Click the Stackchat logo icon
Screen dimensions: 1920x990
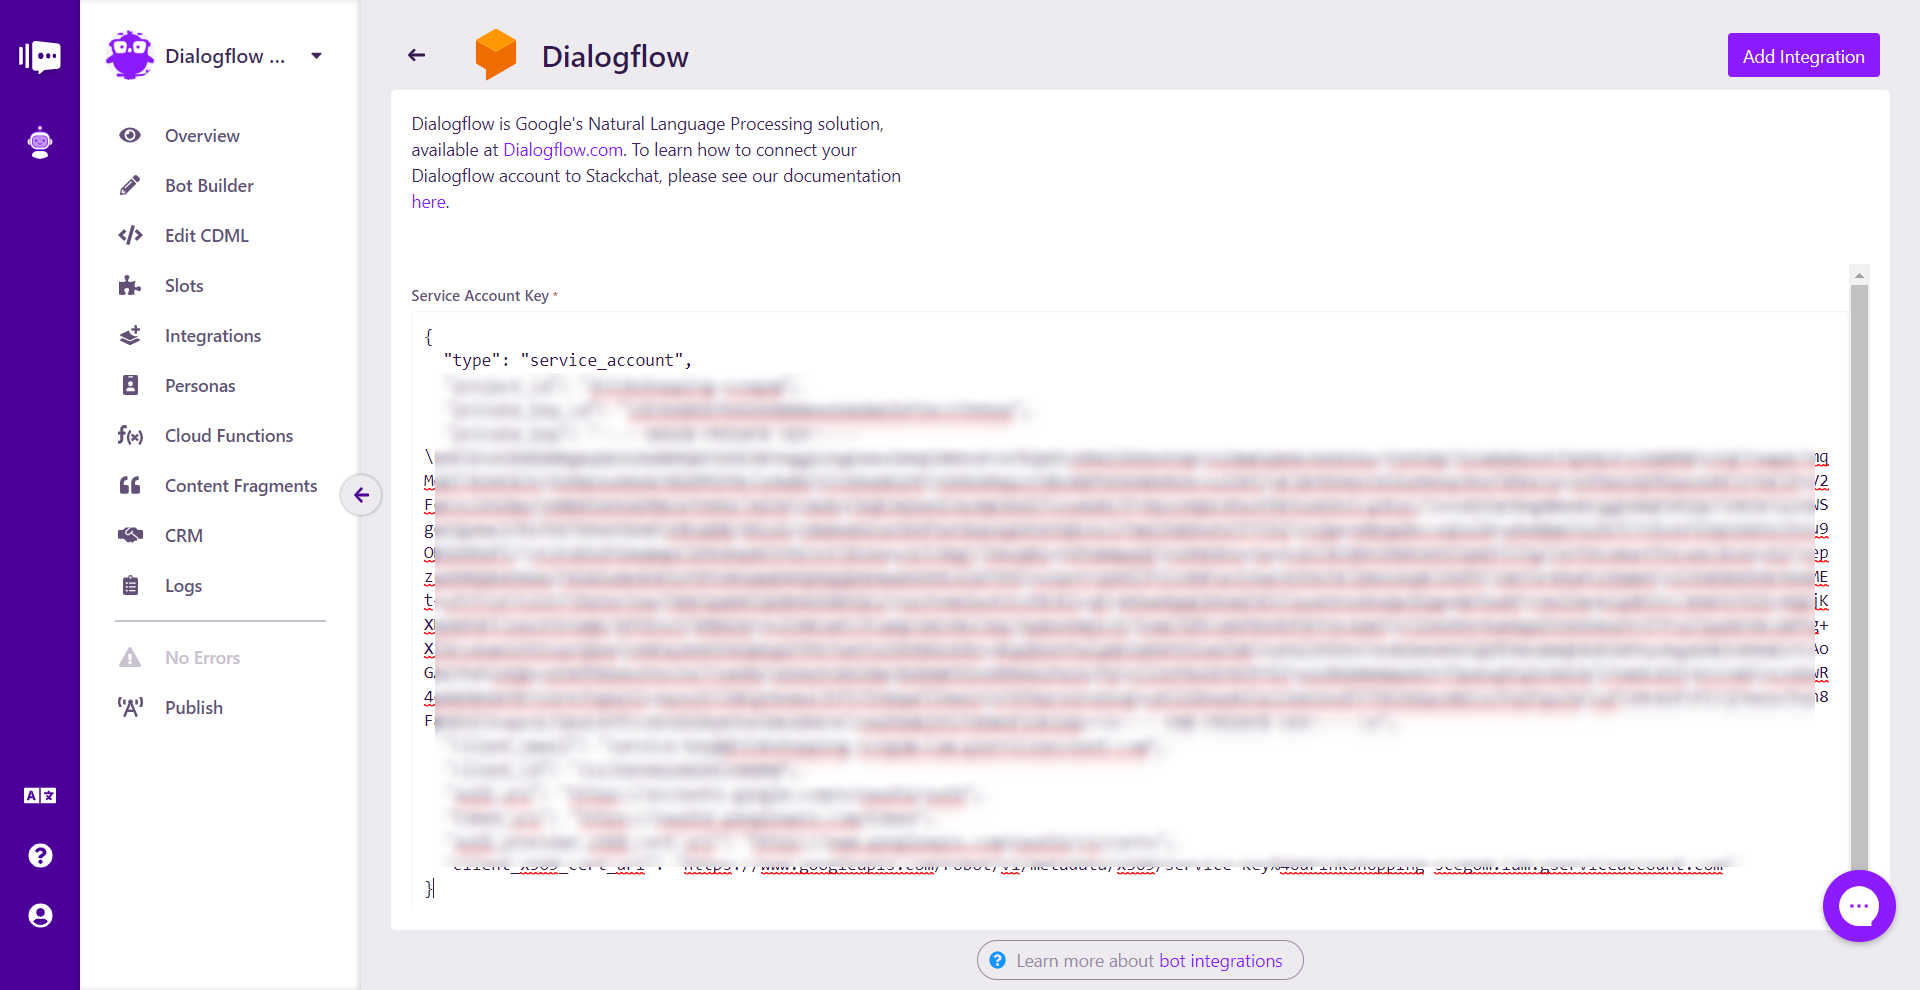click(40, 56)
